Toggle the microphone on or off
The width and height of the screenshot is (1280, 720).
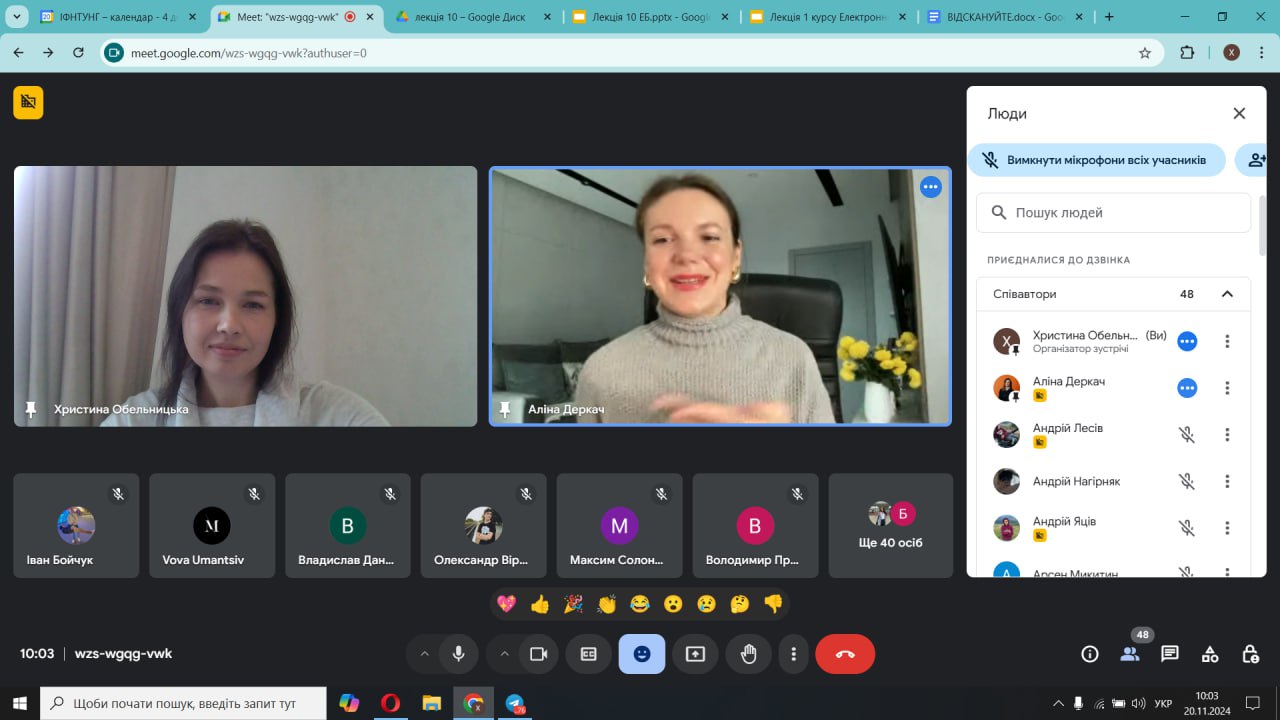(x=458, y=654)
